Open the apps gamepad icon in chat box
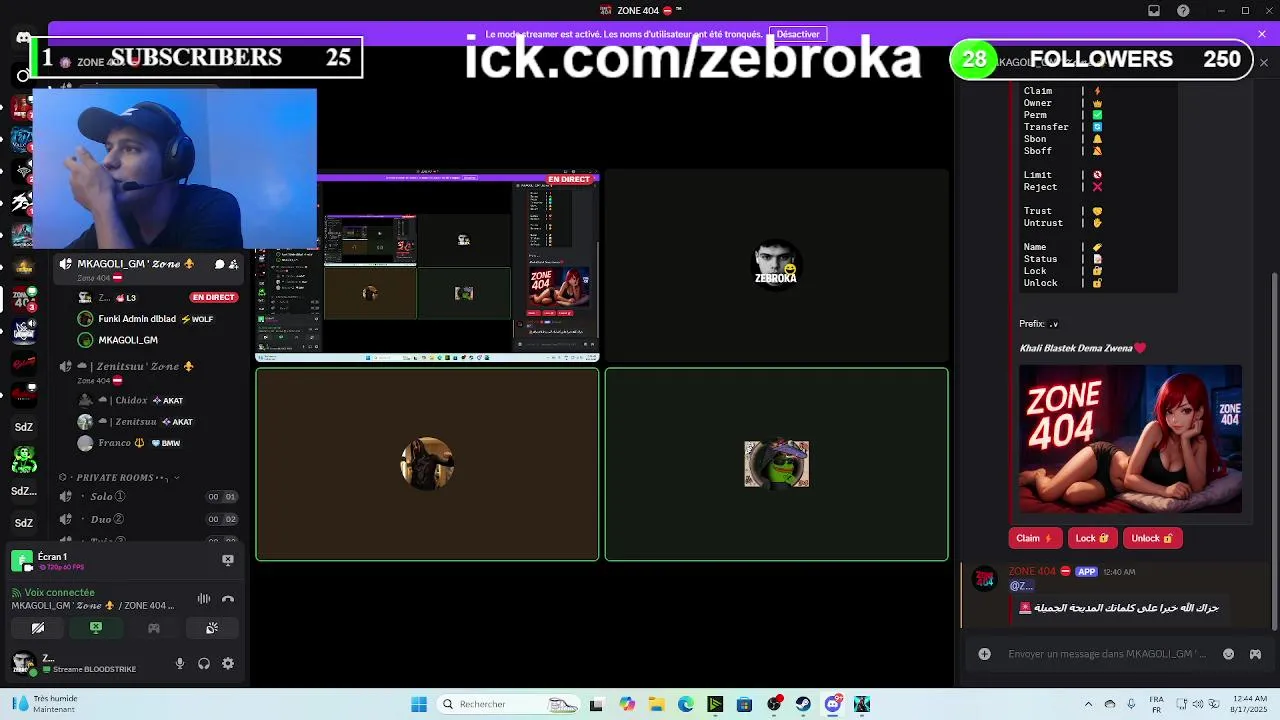The width and height of the screenshot is (1280, 720). pyautogui.click(x=1255, y=654)
